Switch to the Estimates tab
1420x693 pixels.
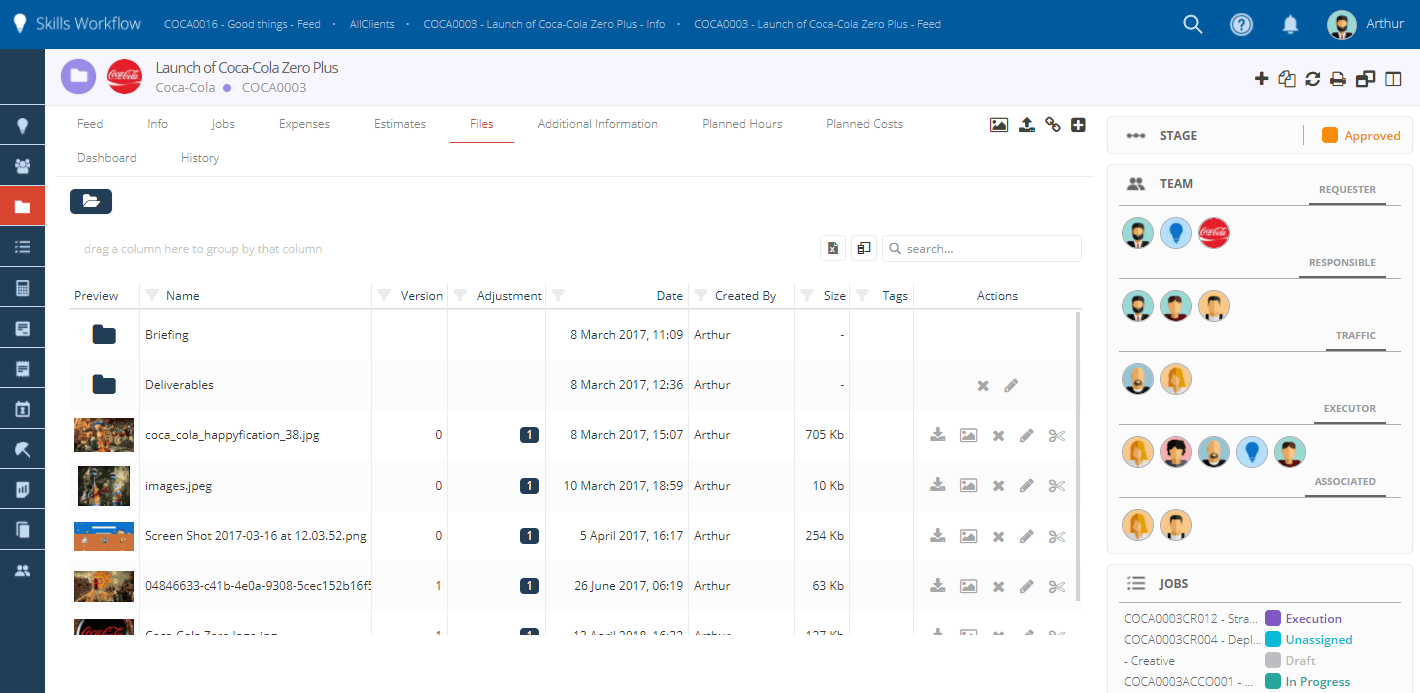point(400,124)
